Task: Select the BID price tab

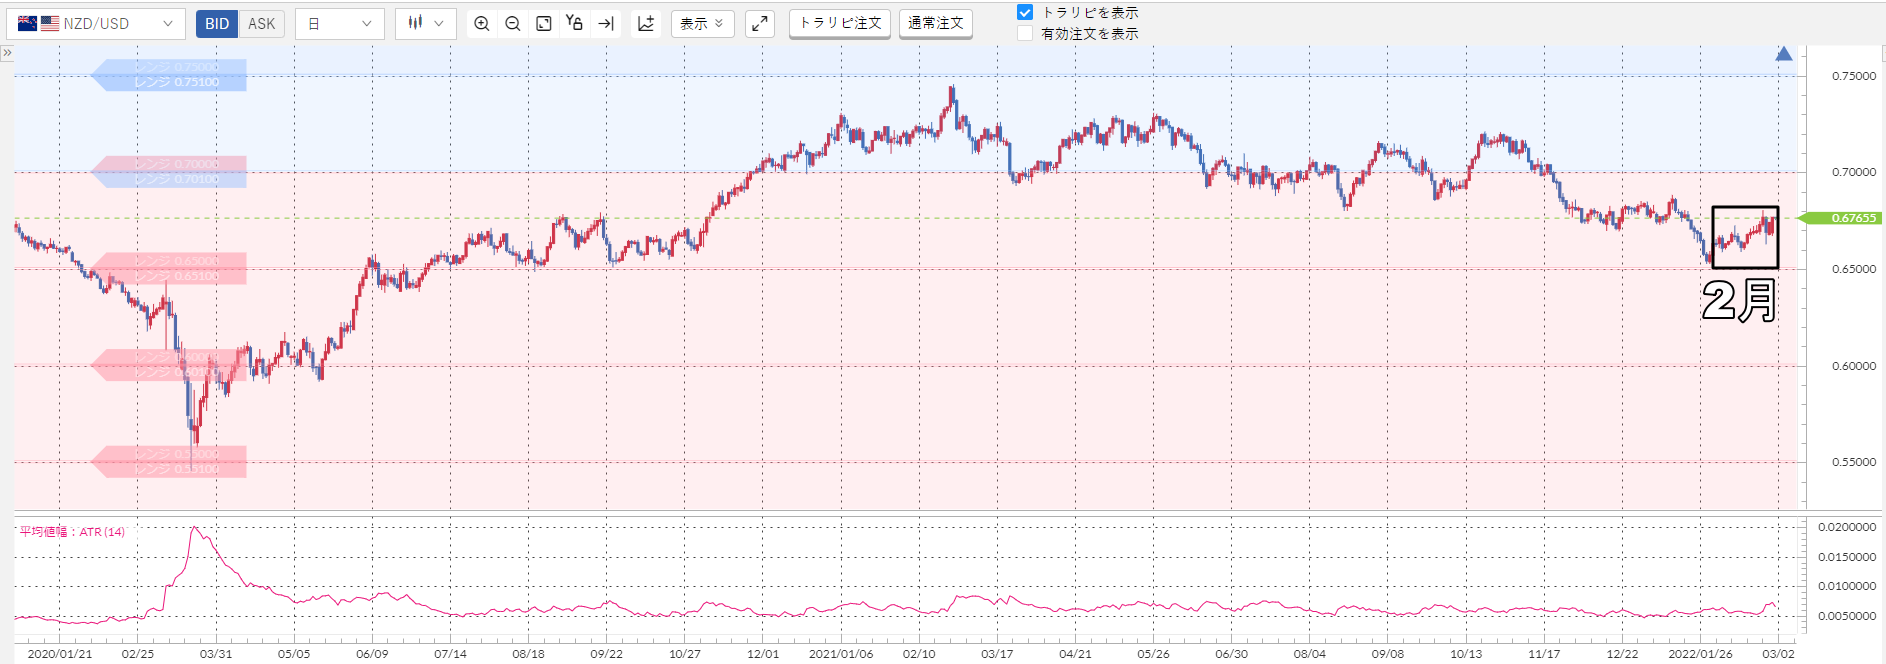Action: pyautogui.click(x=217, y=24)
